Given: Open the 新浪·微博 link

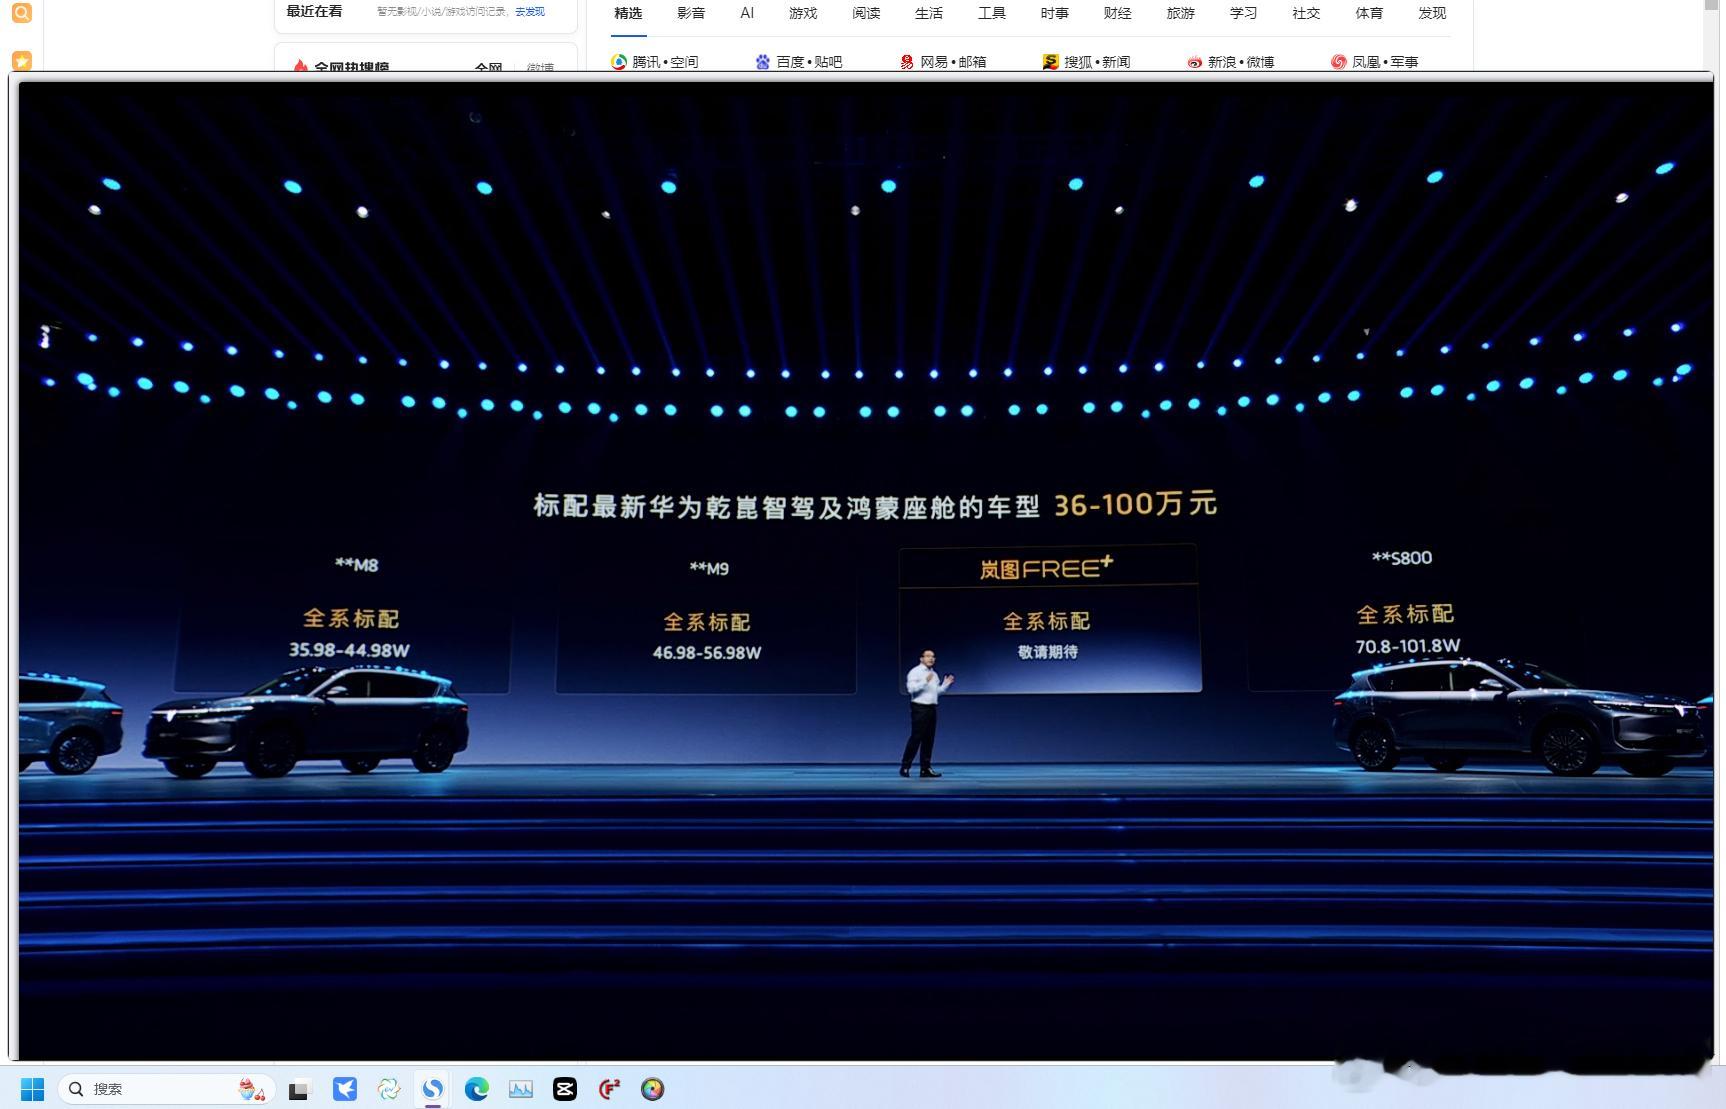Looking at the screenshot, I should 1231,62.
